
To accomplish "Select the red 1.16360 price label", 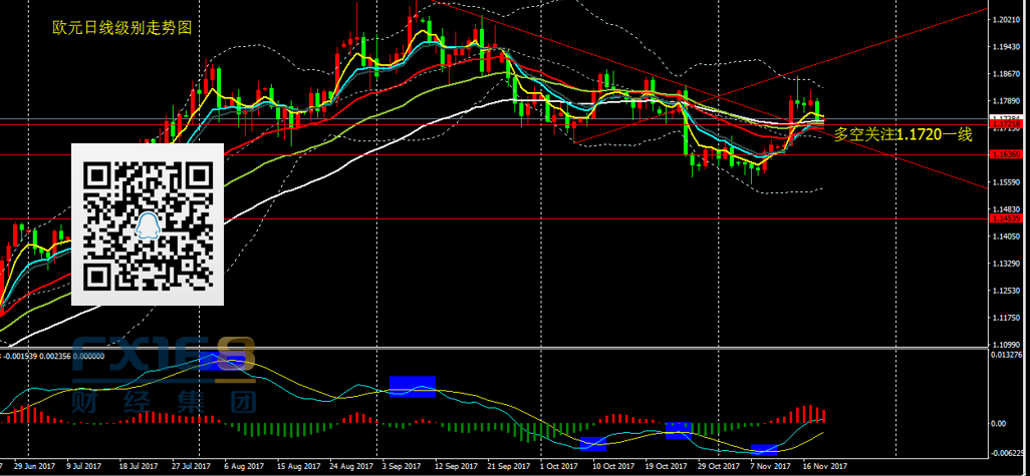I will (1003, 154).
